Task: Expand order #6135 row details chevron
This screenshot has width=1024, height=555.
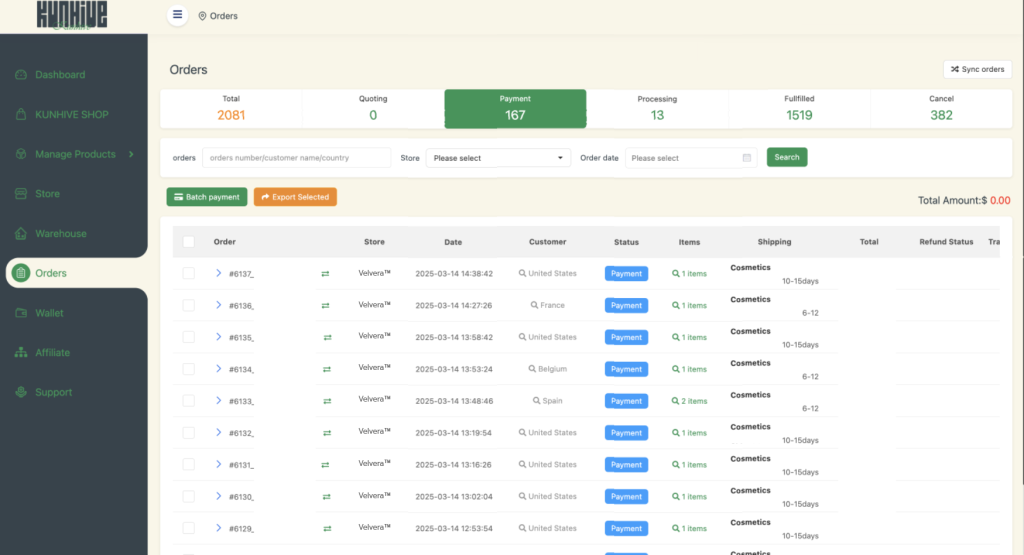Action: point(219,337)
